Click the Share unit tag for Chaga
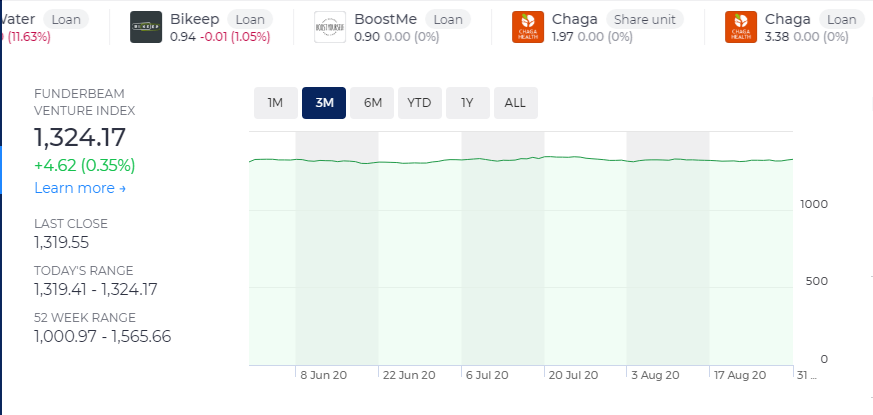This screenshot has width=873, height=415. click(645, 19)
